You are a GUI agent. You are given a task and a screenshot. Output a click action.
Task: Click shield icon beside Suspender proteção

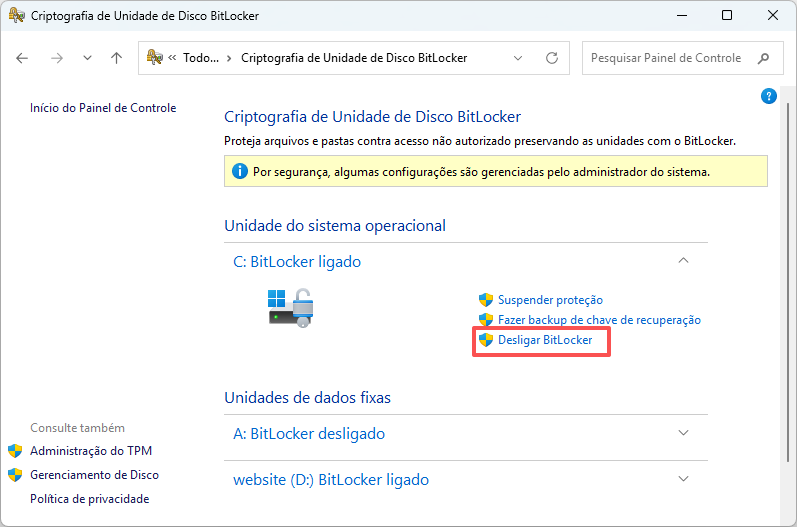point(486,300)
